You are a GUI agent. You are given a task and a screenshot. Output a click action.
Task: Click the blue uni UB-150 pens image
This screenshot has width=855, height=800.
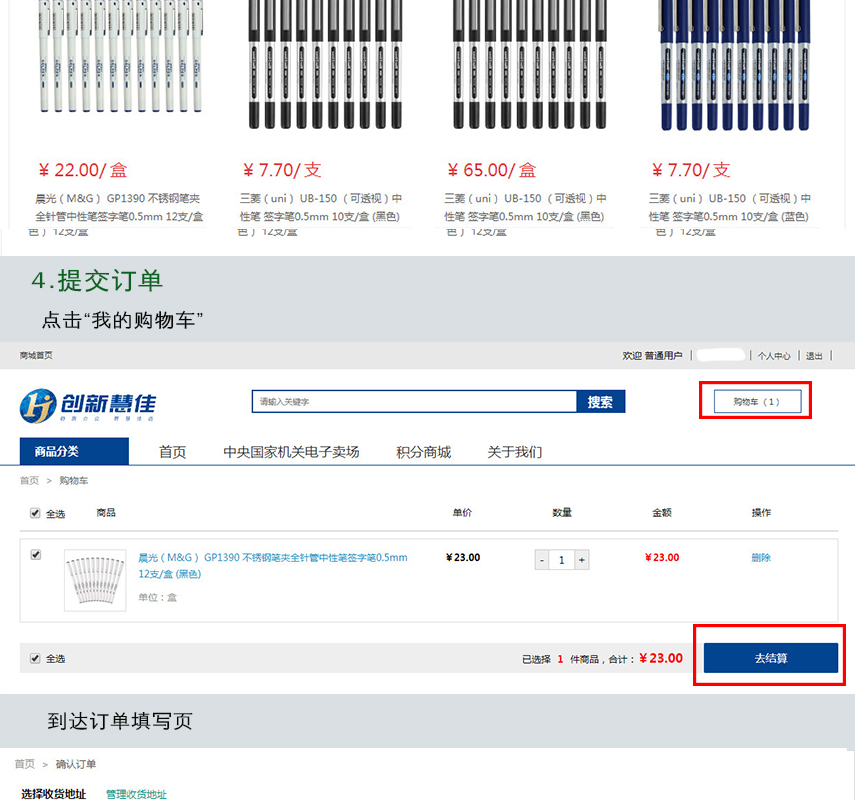click(735, 65)
